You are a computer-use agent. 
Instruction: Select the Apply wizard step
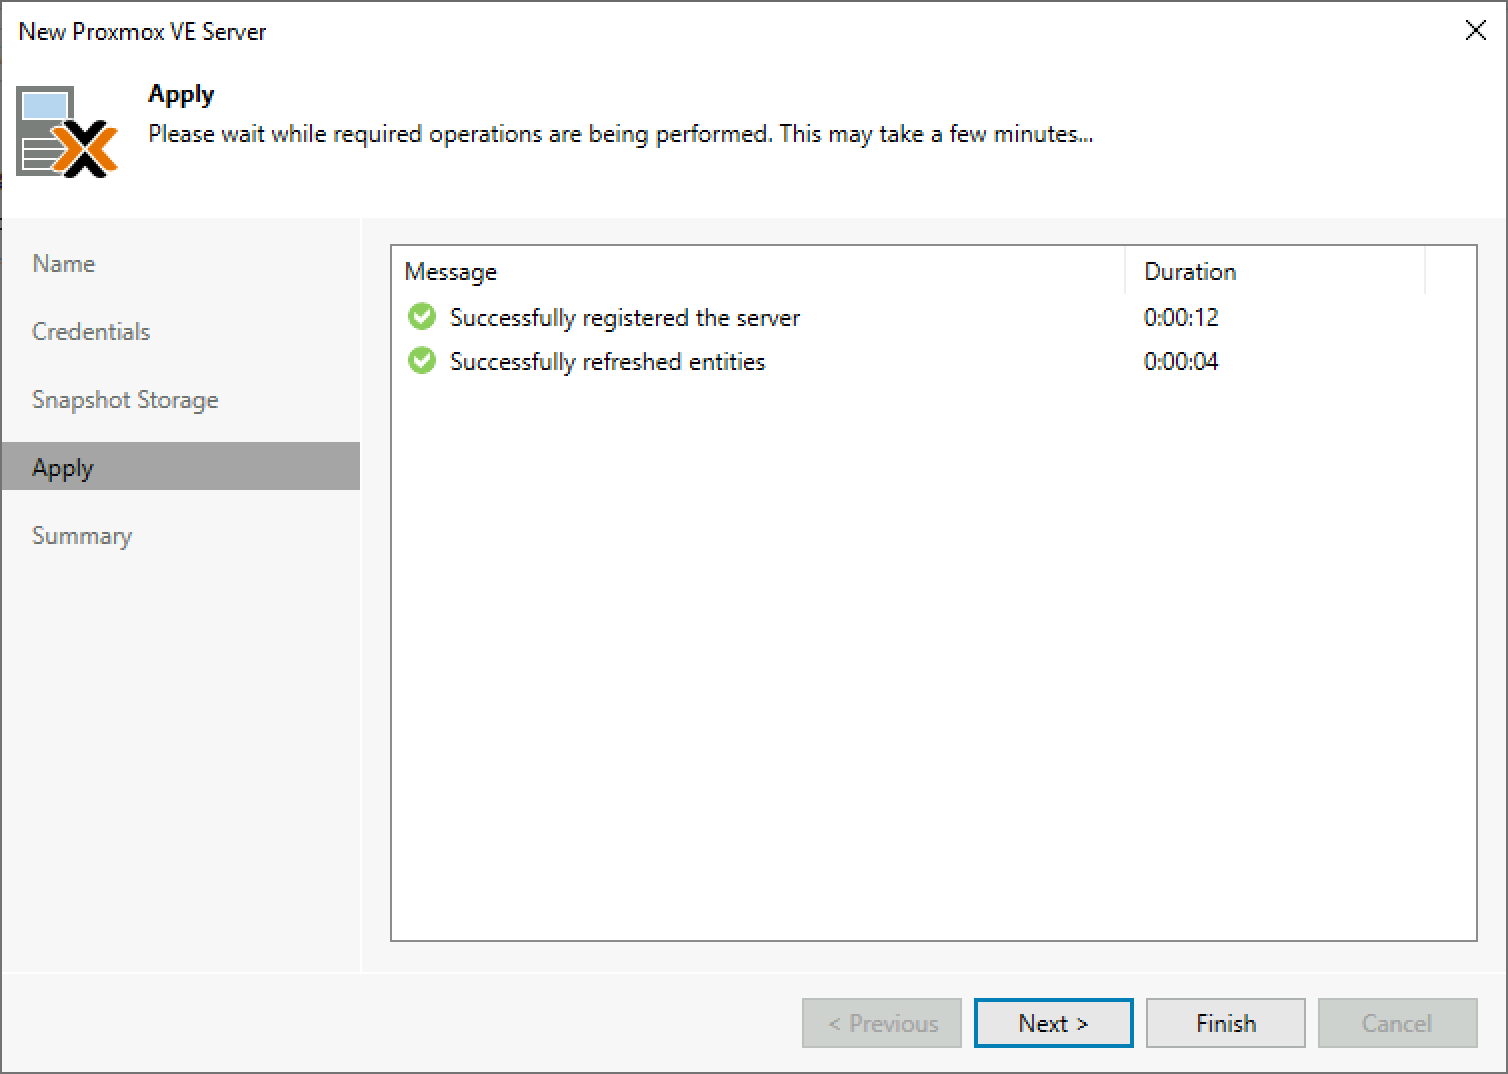tap(181, 467)
